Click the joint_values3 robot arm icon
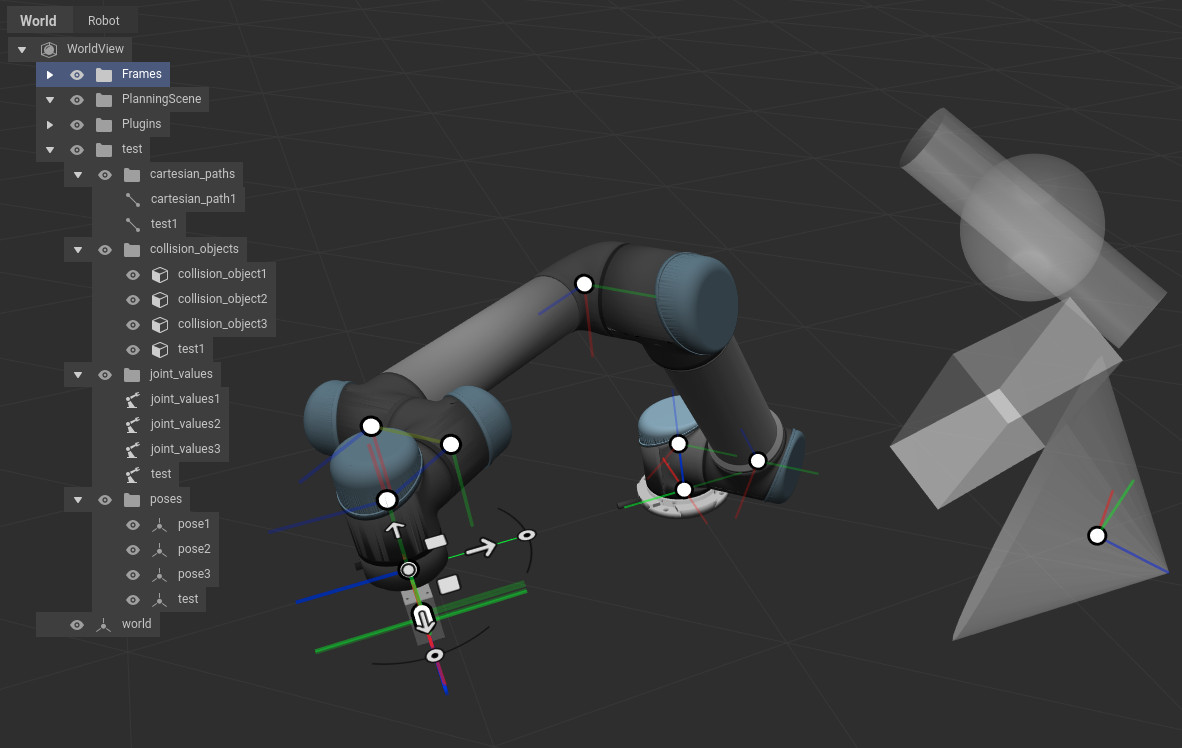Image resolution: width=1182 pixels, height=748 pixels. (x=133, y=449)
